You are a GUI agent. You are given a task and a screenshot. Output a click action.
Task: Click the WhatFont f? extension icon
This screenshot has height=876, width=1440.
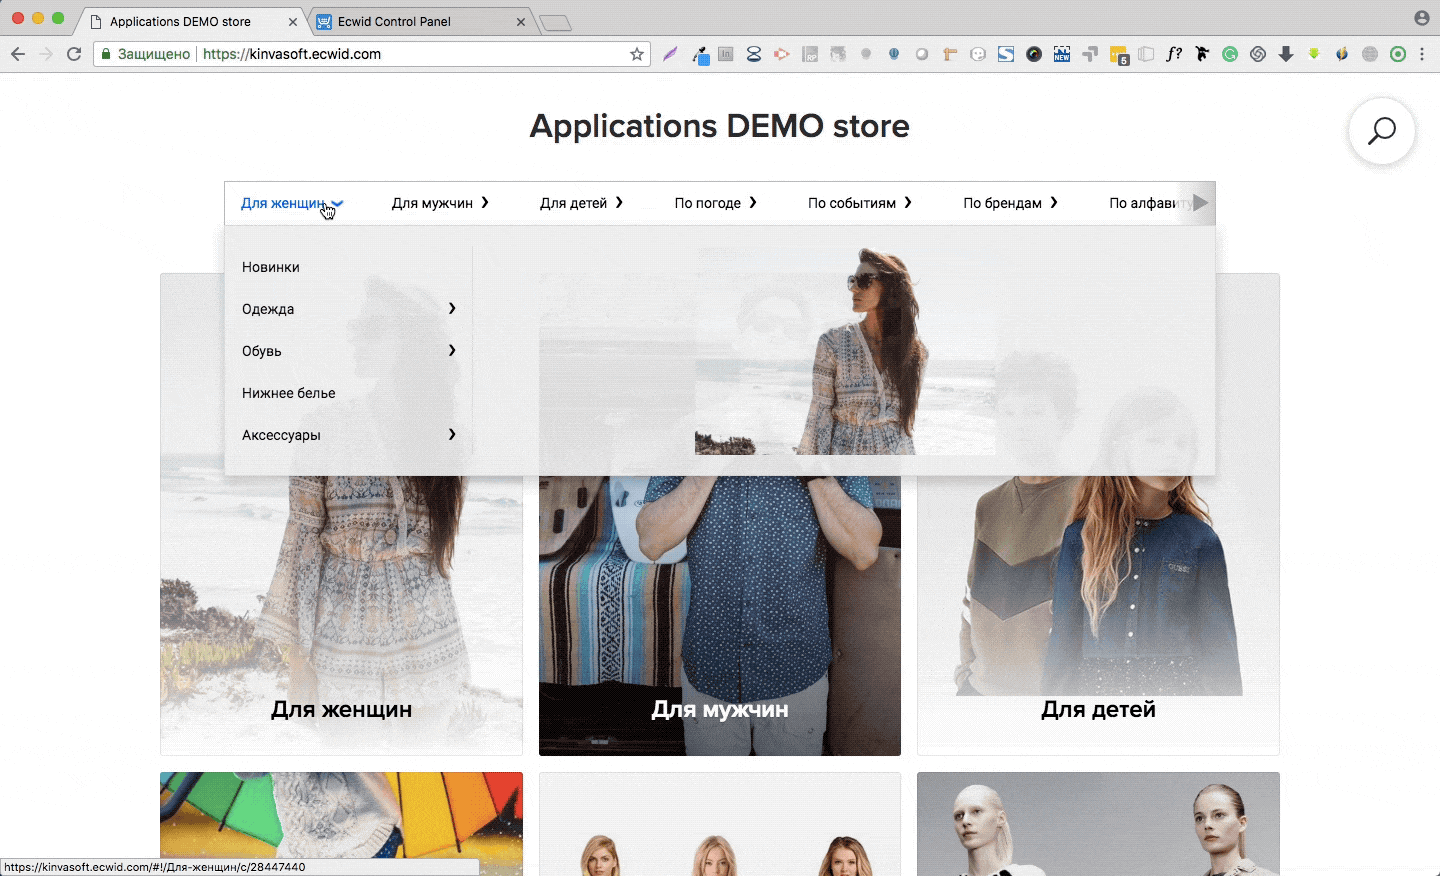click(x=1174, y=54)
